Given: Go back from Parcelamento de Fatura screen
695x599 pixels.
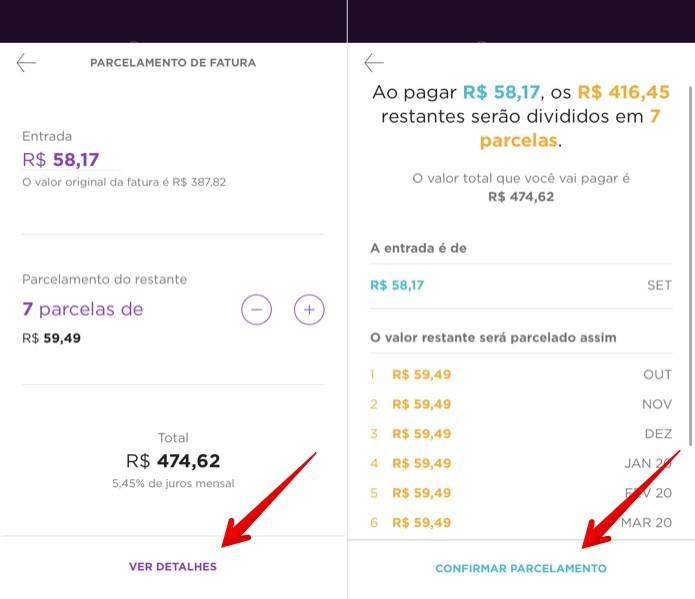Looking at the screenshot, I should pos(26,63).
